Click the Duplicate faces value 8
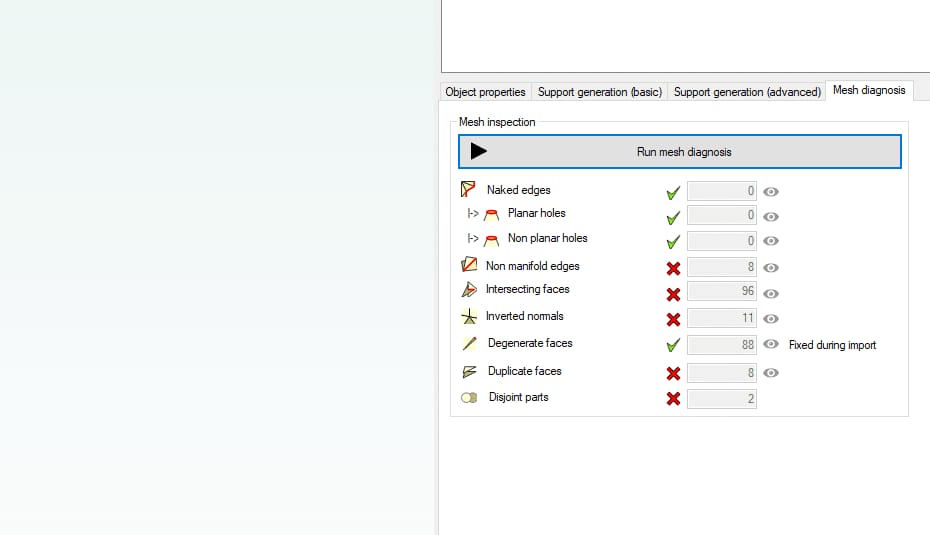 722,372
